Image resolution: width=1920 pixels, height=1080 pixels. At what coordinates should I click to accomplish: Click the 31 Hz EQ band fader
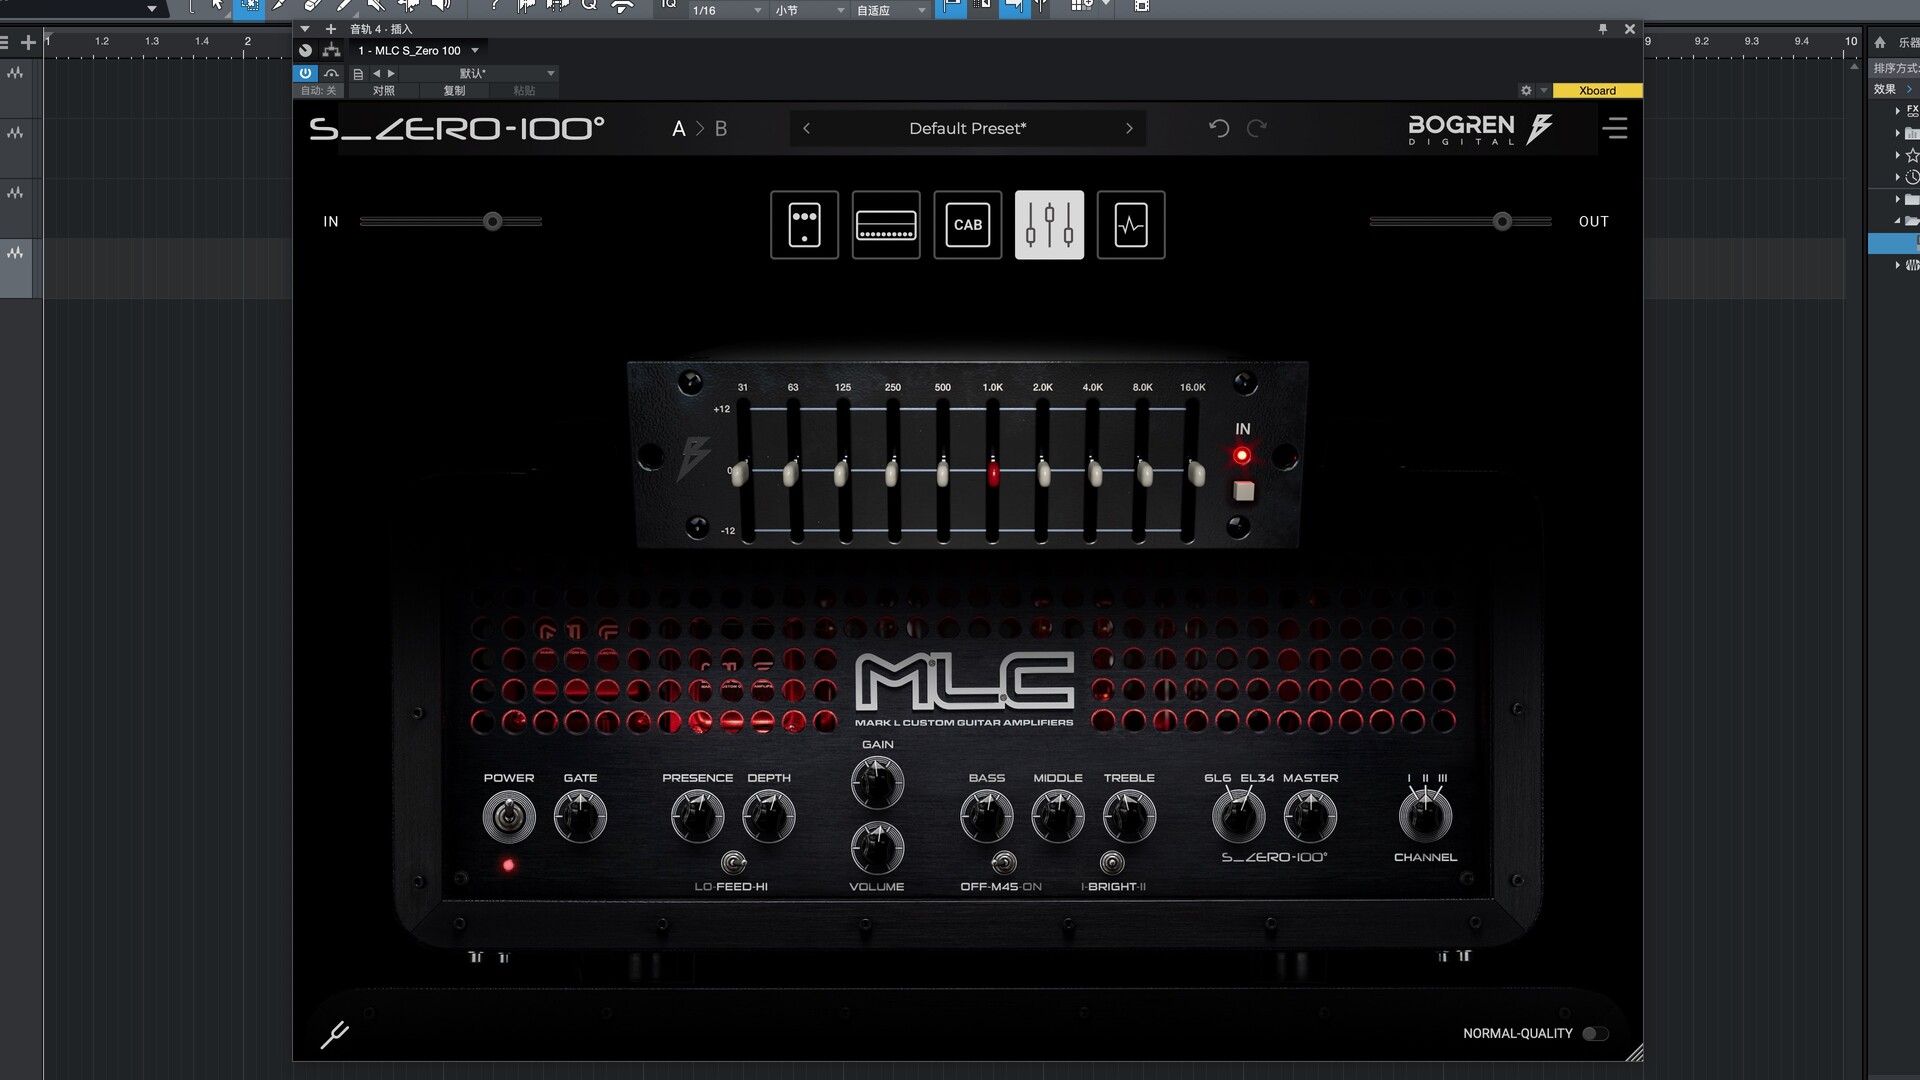tap(740, 472)
